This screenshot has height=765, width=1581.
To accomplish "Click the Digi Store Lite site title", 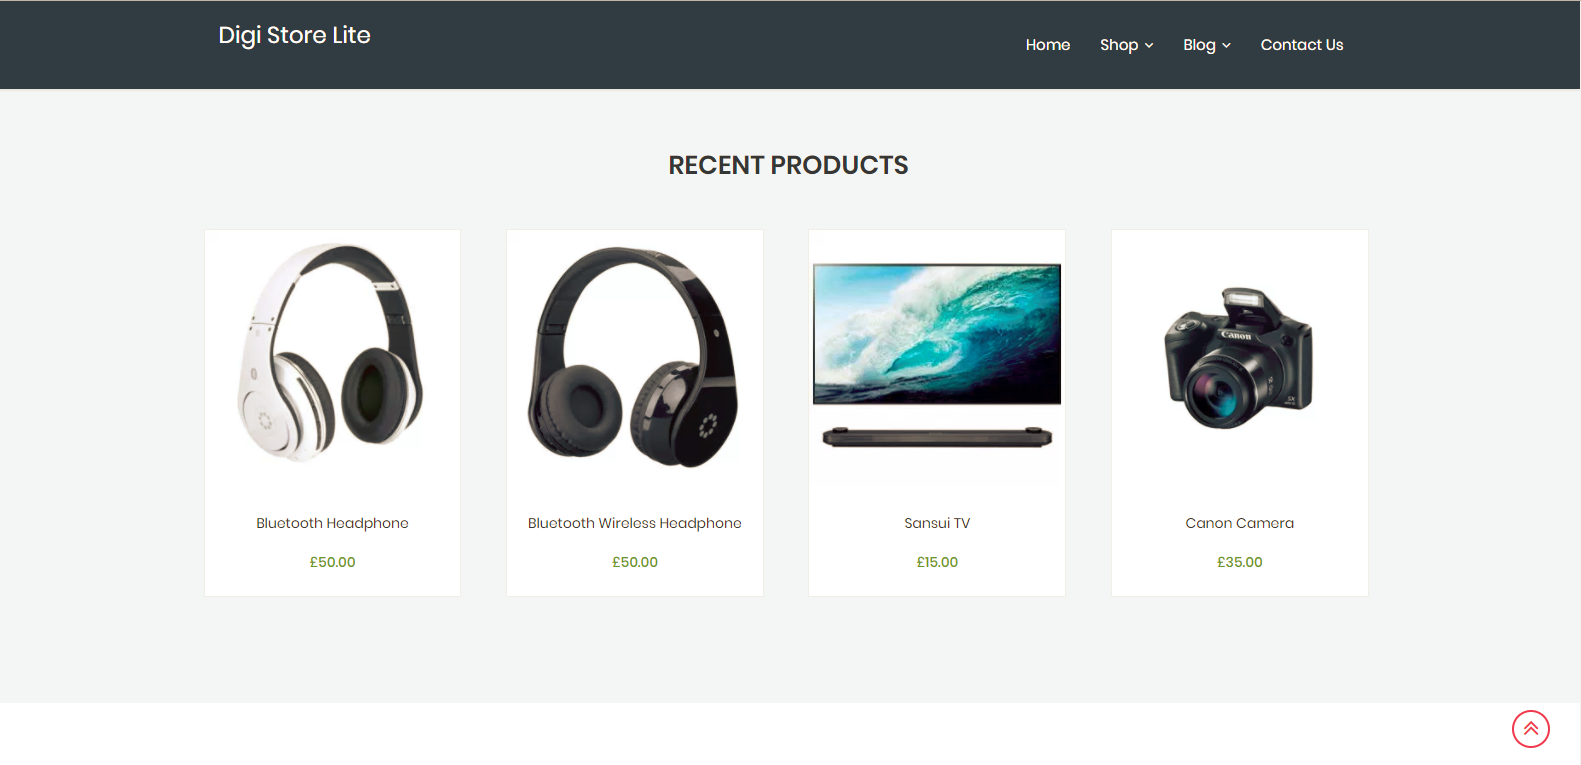I will click(294, 35).
